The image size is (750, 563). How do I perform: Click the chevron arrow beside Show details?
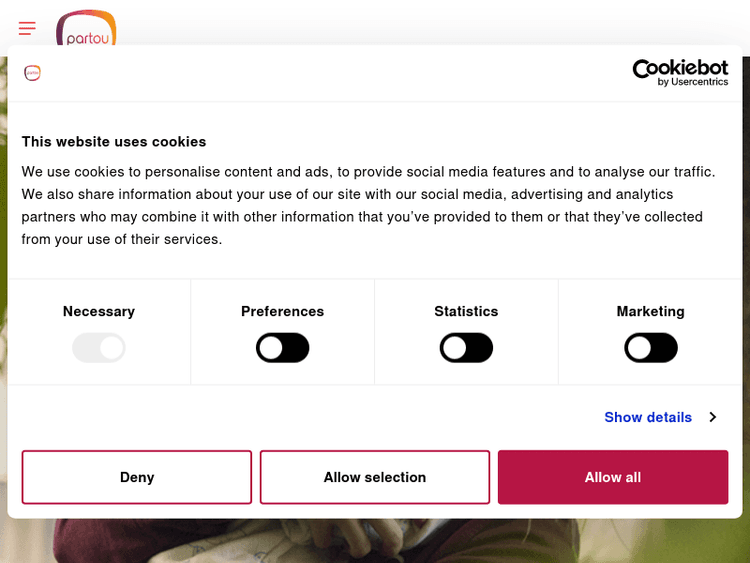click(x=712, y=417)
